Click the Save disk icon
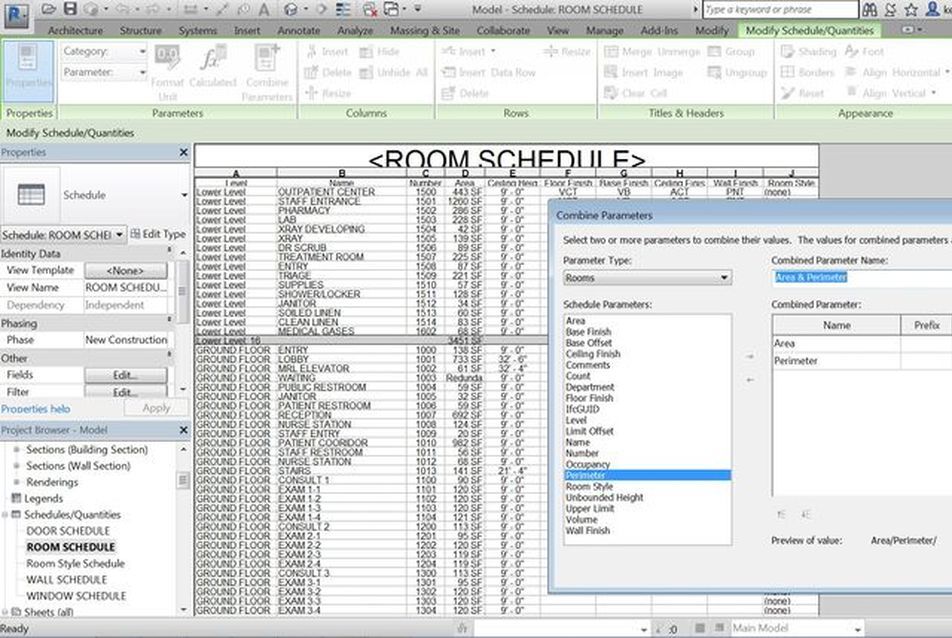952x638 pixels. click(70, 9)
